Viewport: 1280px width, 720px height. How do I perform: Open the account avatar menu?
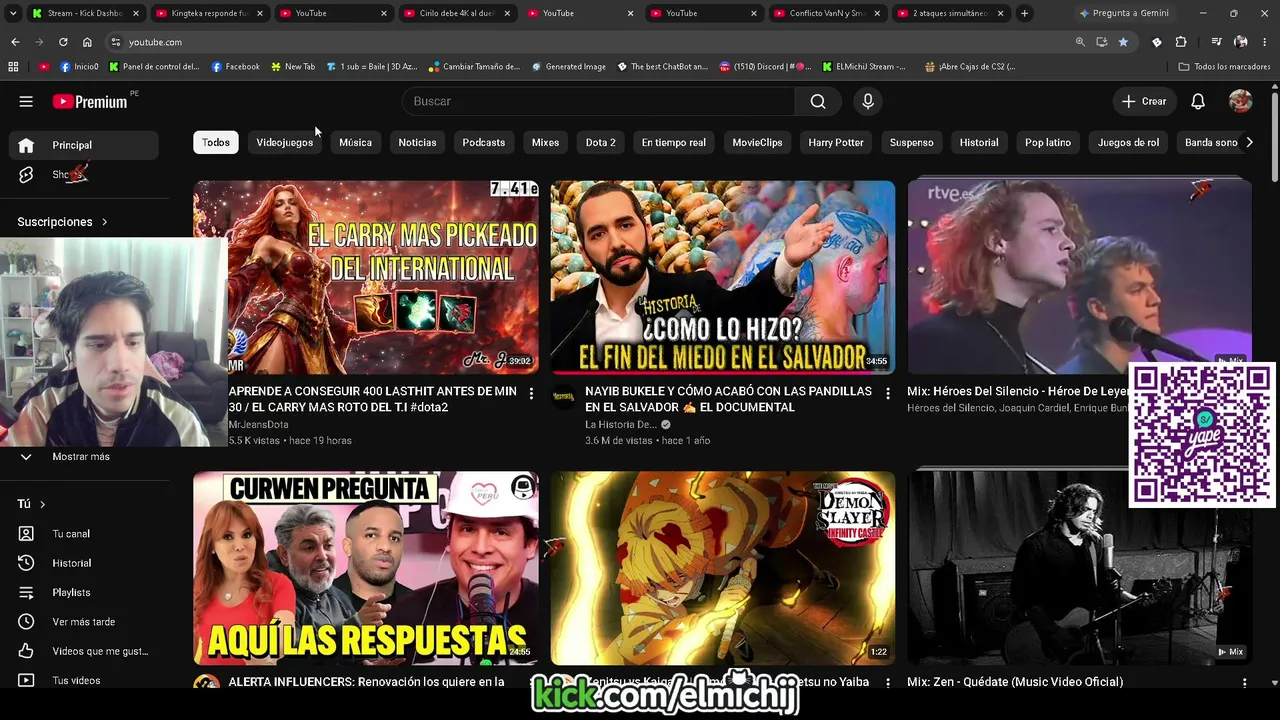coord(1240,101)
